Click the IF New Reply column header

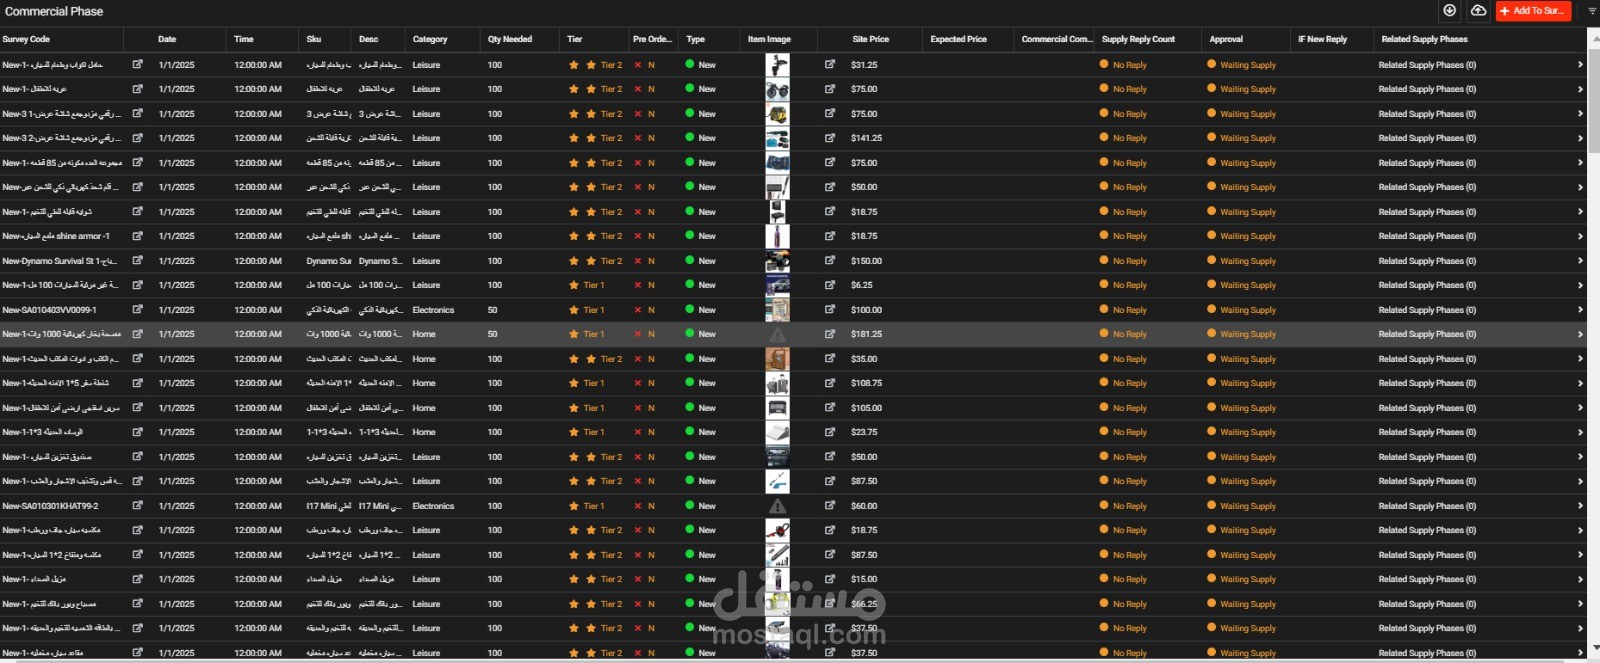pos(1322,39)
